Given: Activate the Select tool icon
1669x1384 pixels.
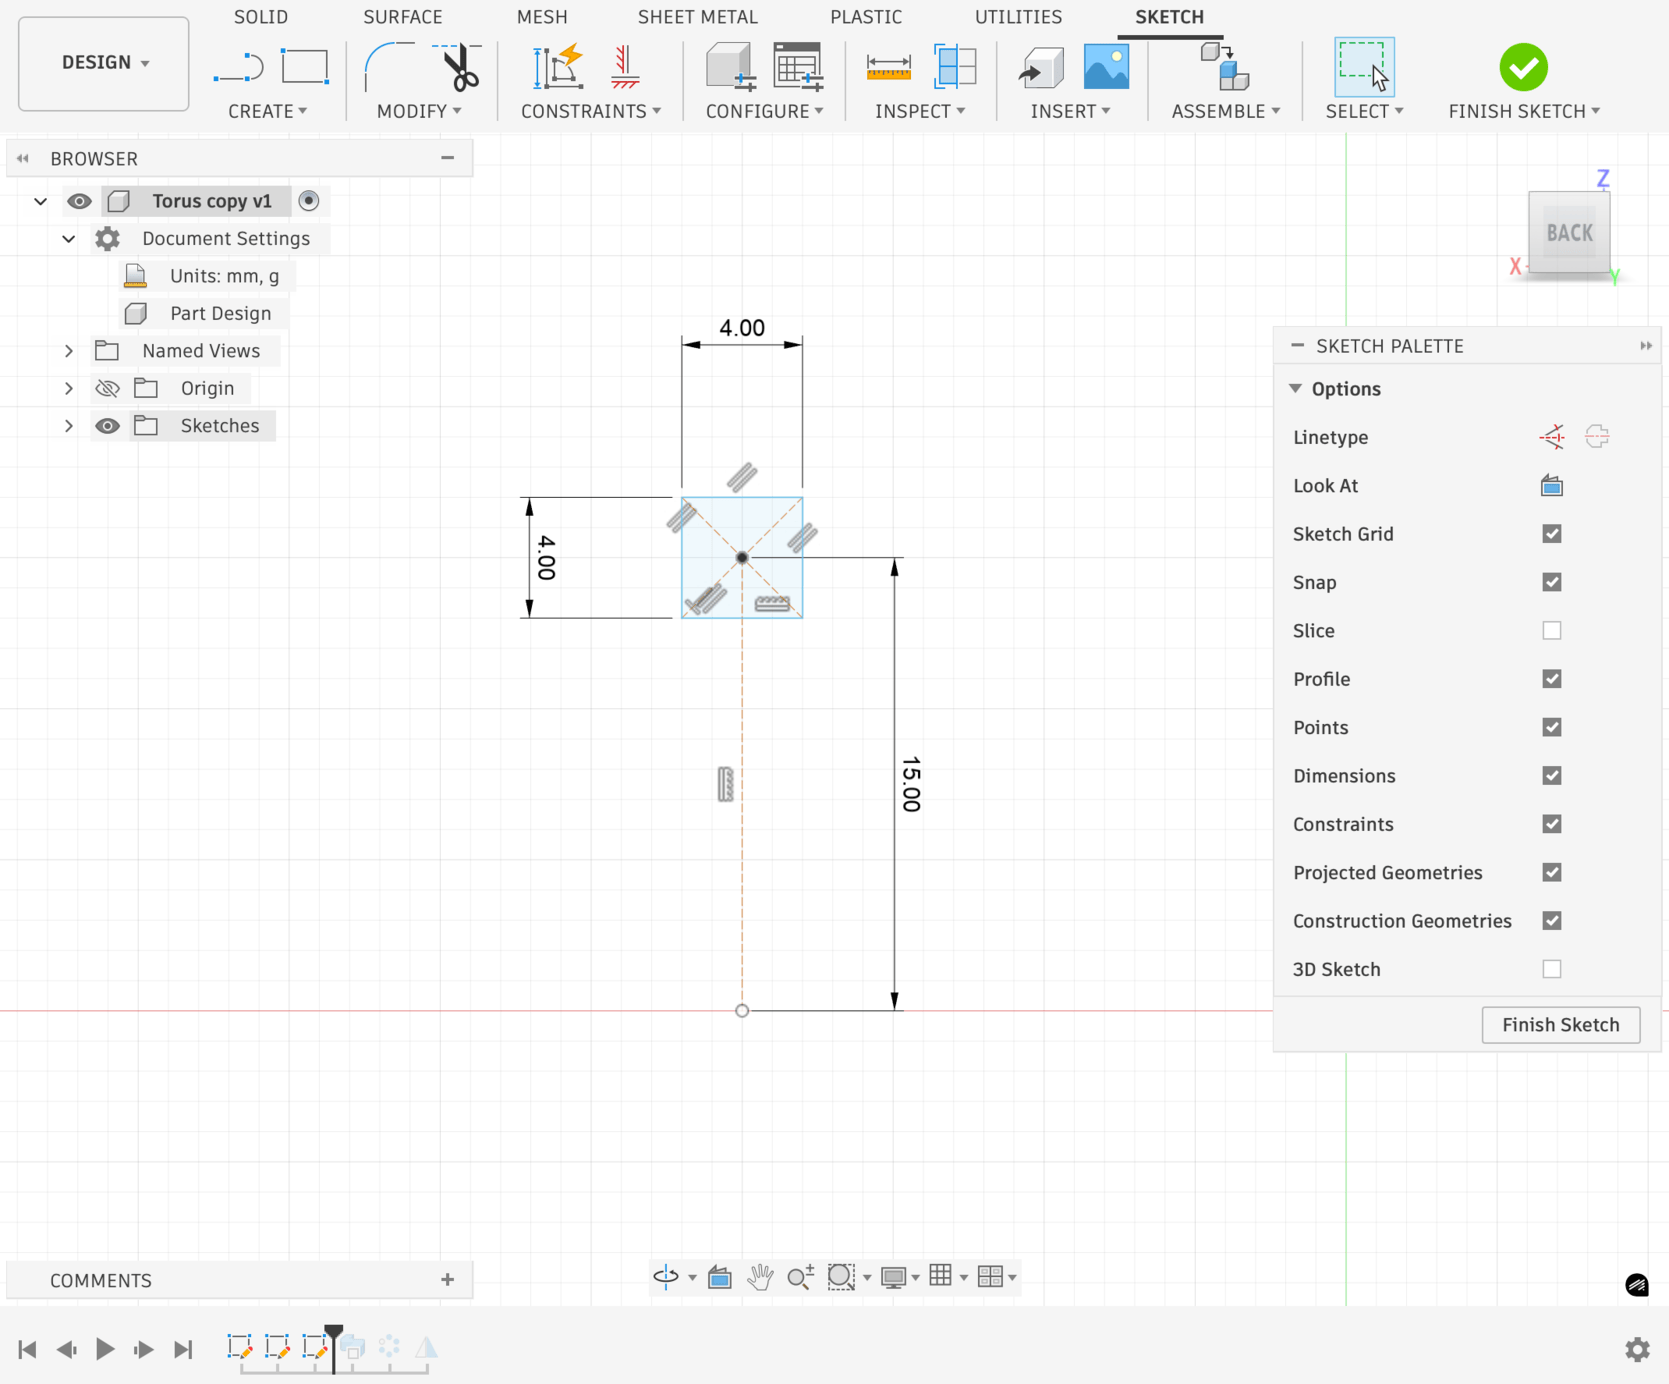Looking at the screenshot, I should coord(1364,67).
